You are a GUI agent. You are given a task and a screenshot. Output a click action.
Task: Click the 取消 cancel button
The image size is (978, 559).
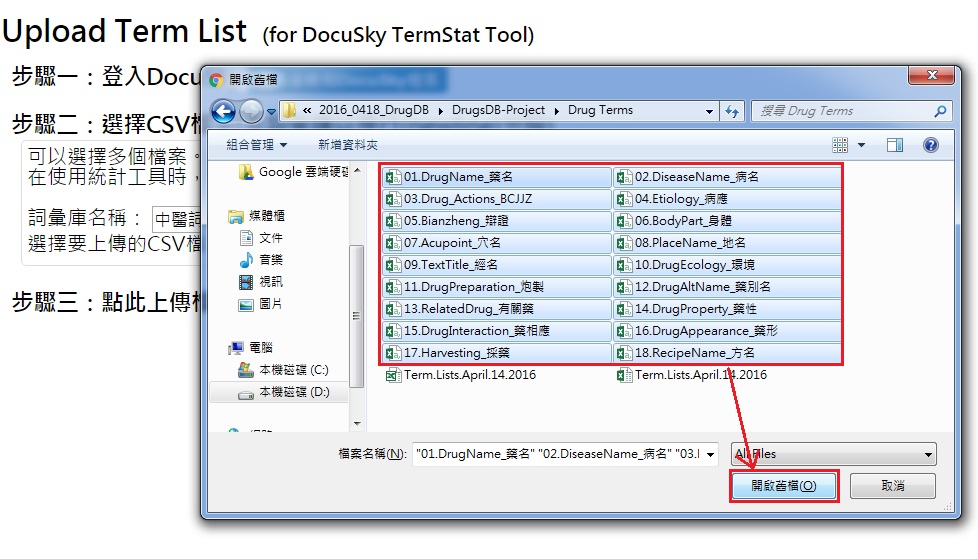(893, 486)
